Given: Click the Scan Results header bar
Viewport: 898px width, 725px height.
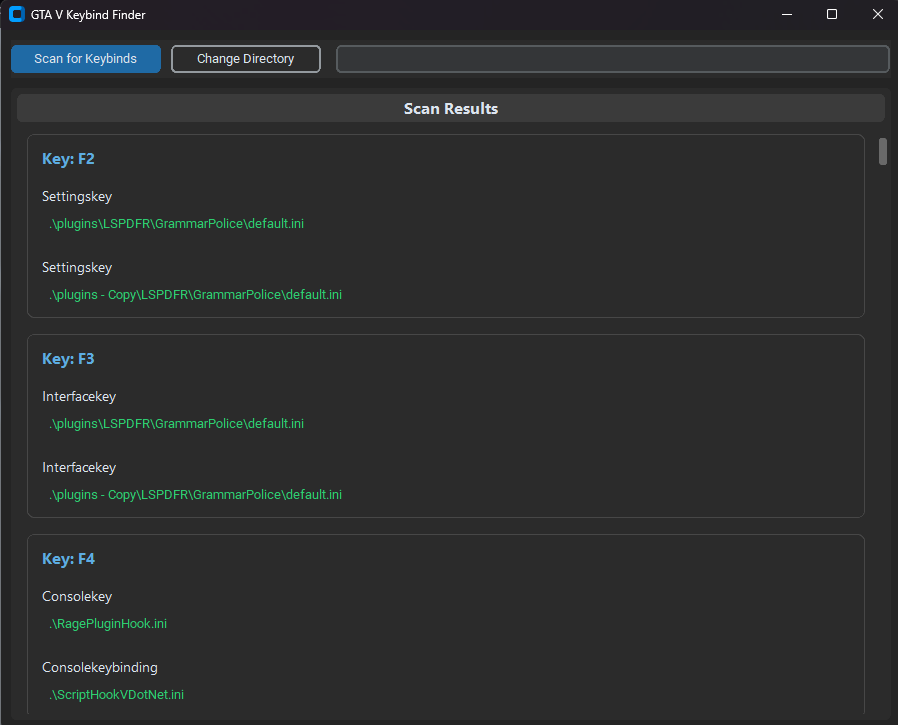Looking at the screenshot, I should tap(450, 108).
